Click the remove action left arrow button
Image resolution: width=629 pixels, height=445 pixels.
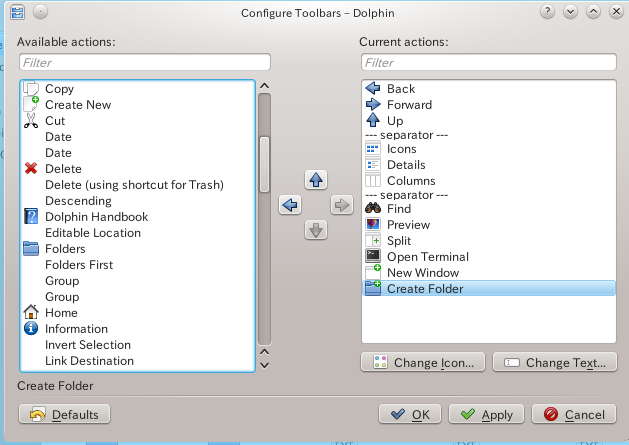(x=290, y=205)
